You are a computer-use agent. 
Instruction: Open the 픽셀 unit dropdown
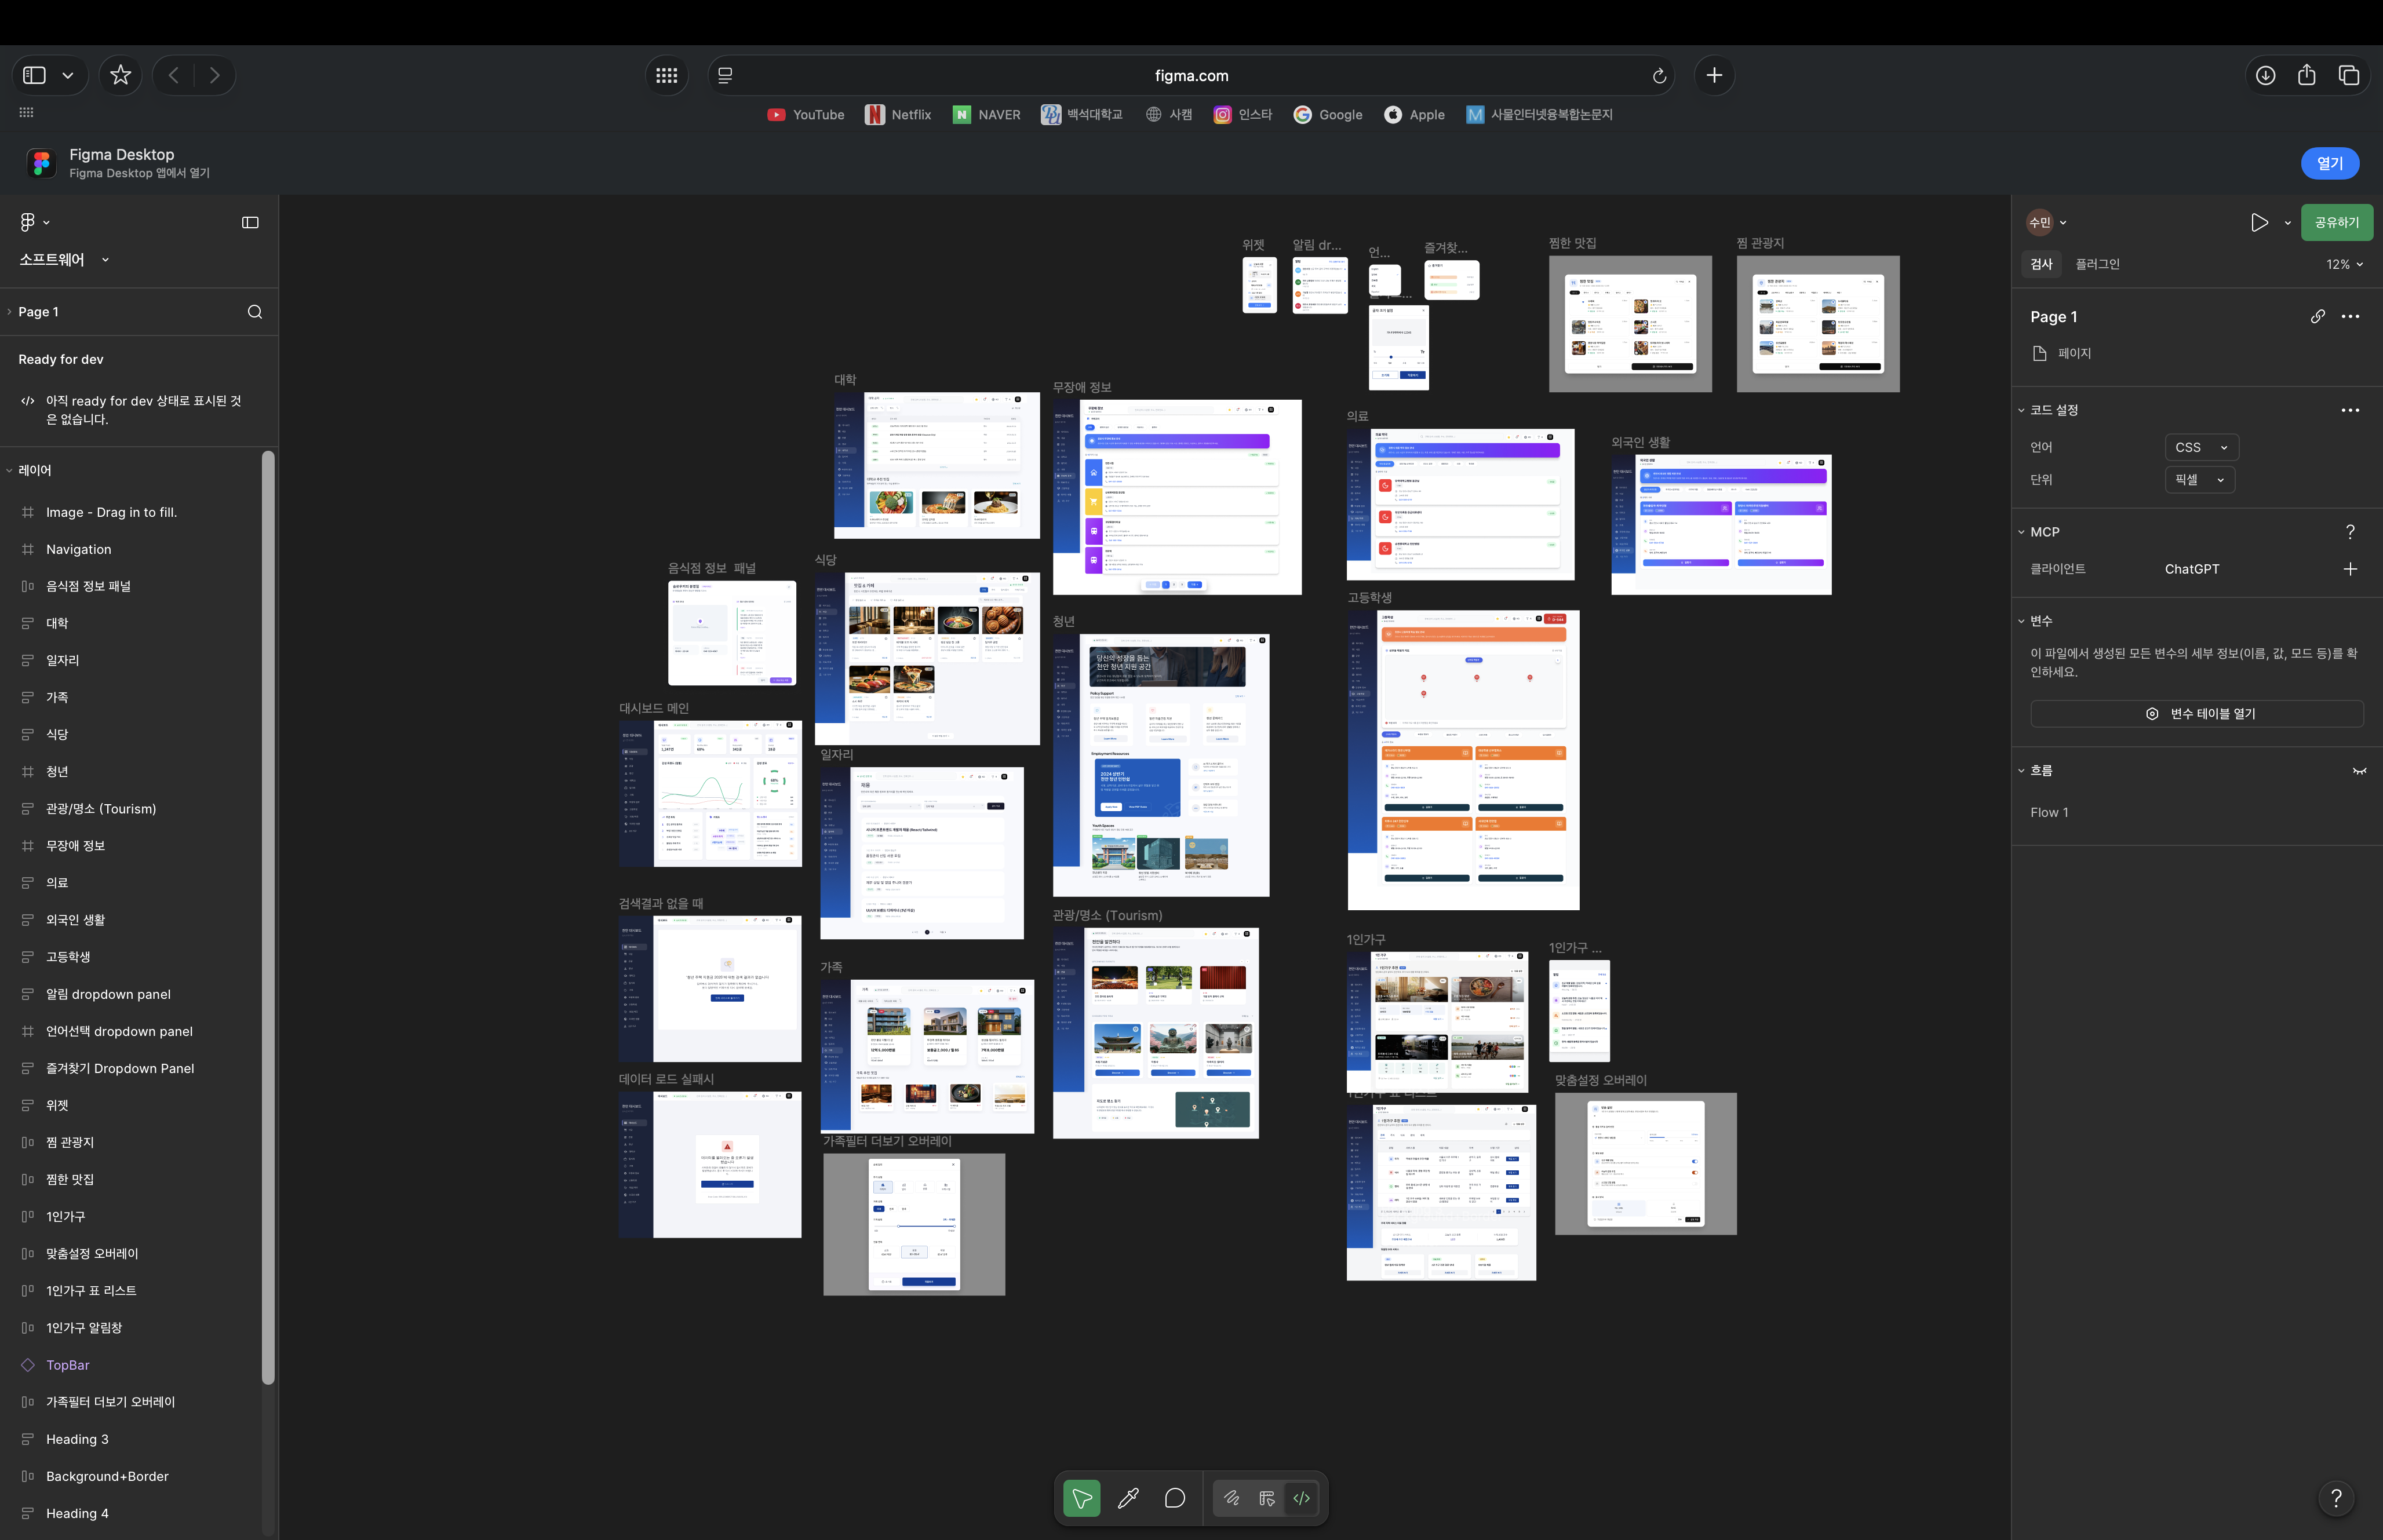tap(2199, 480)
